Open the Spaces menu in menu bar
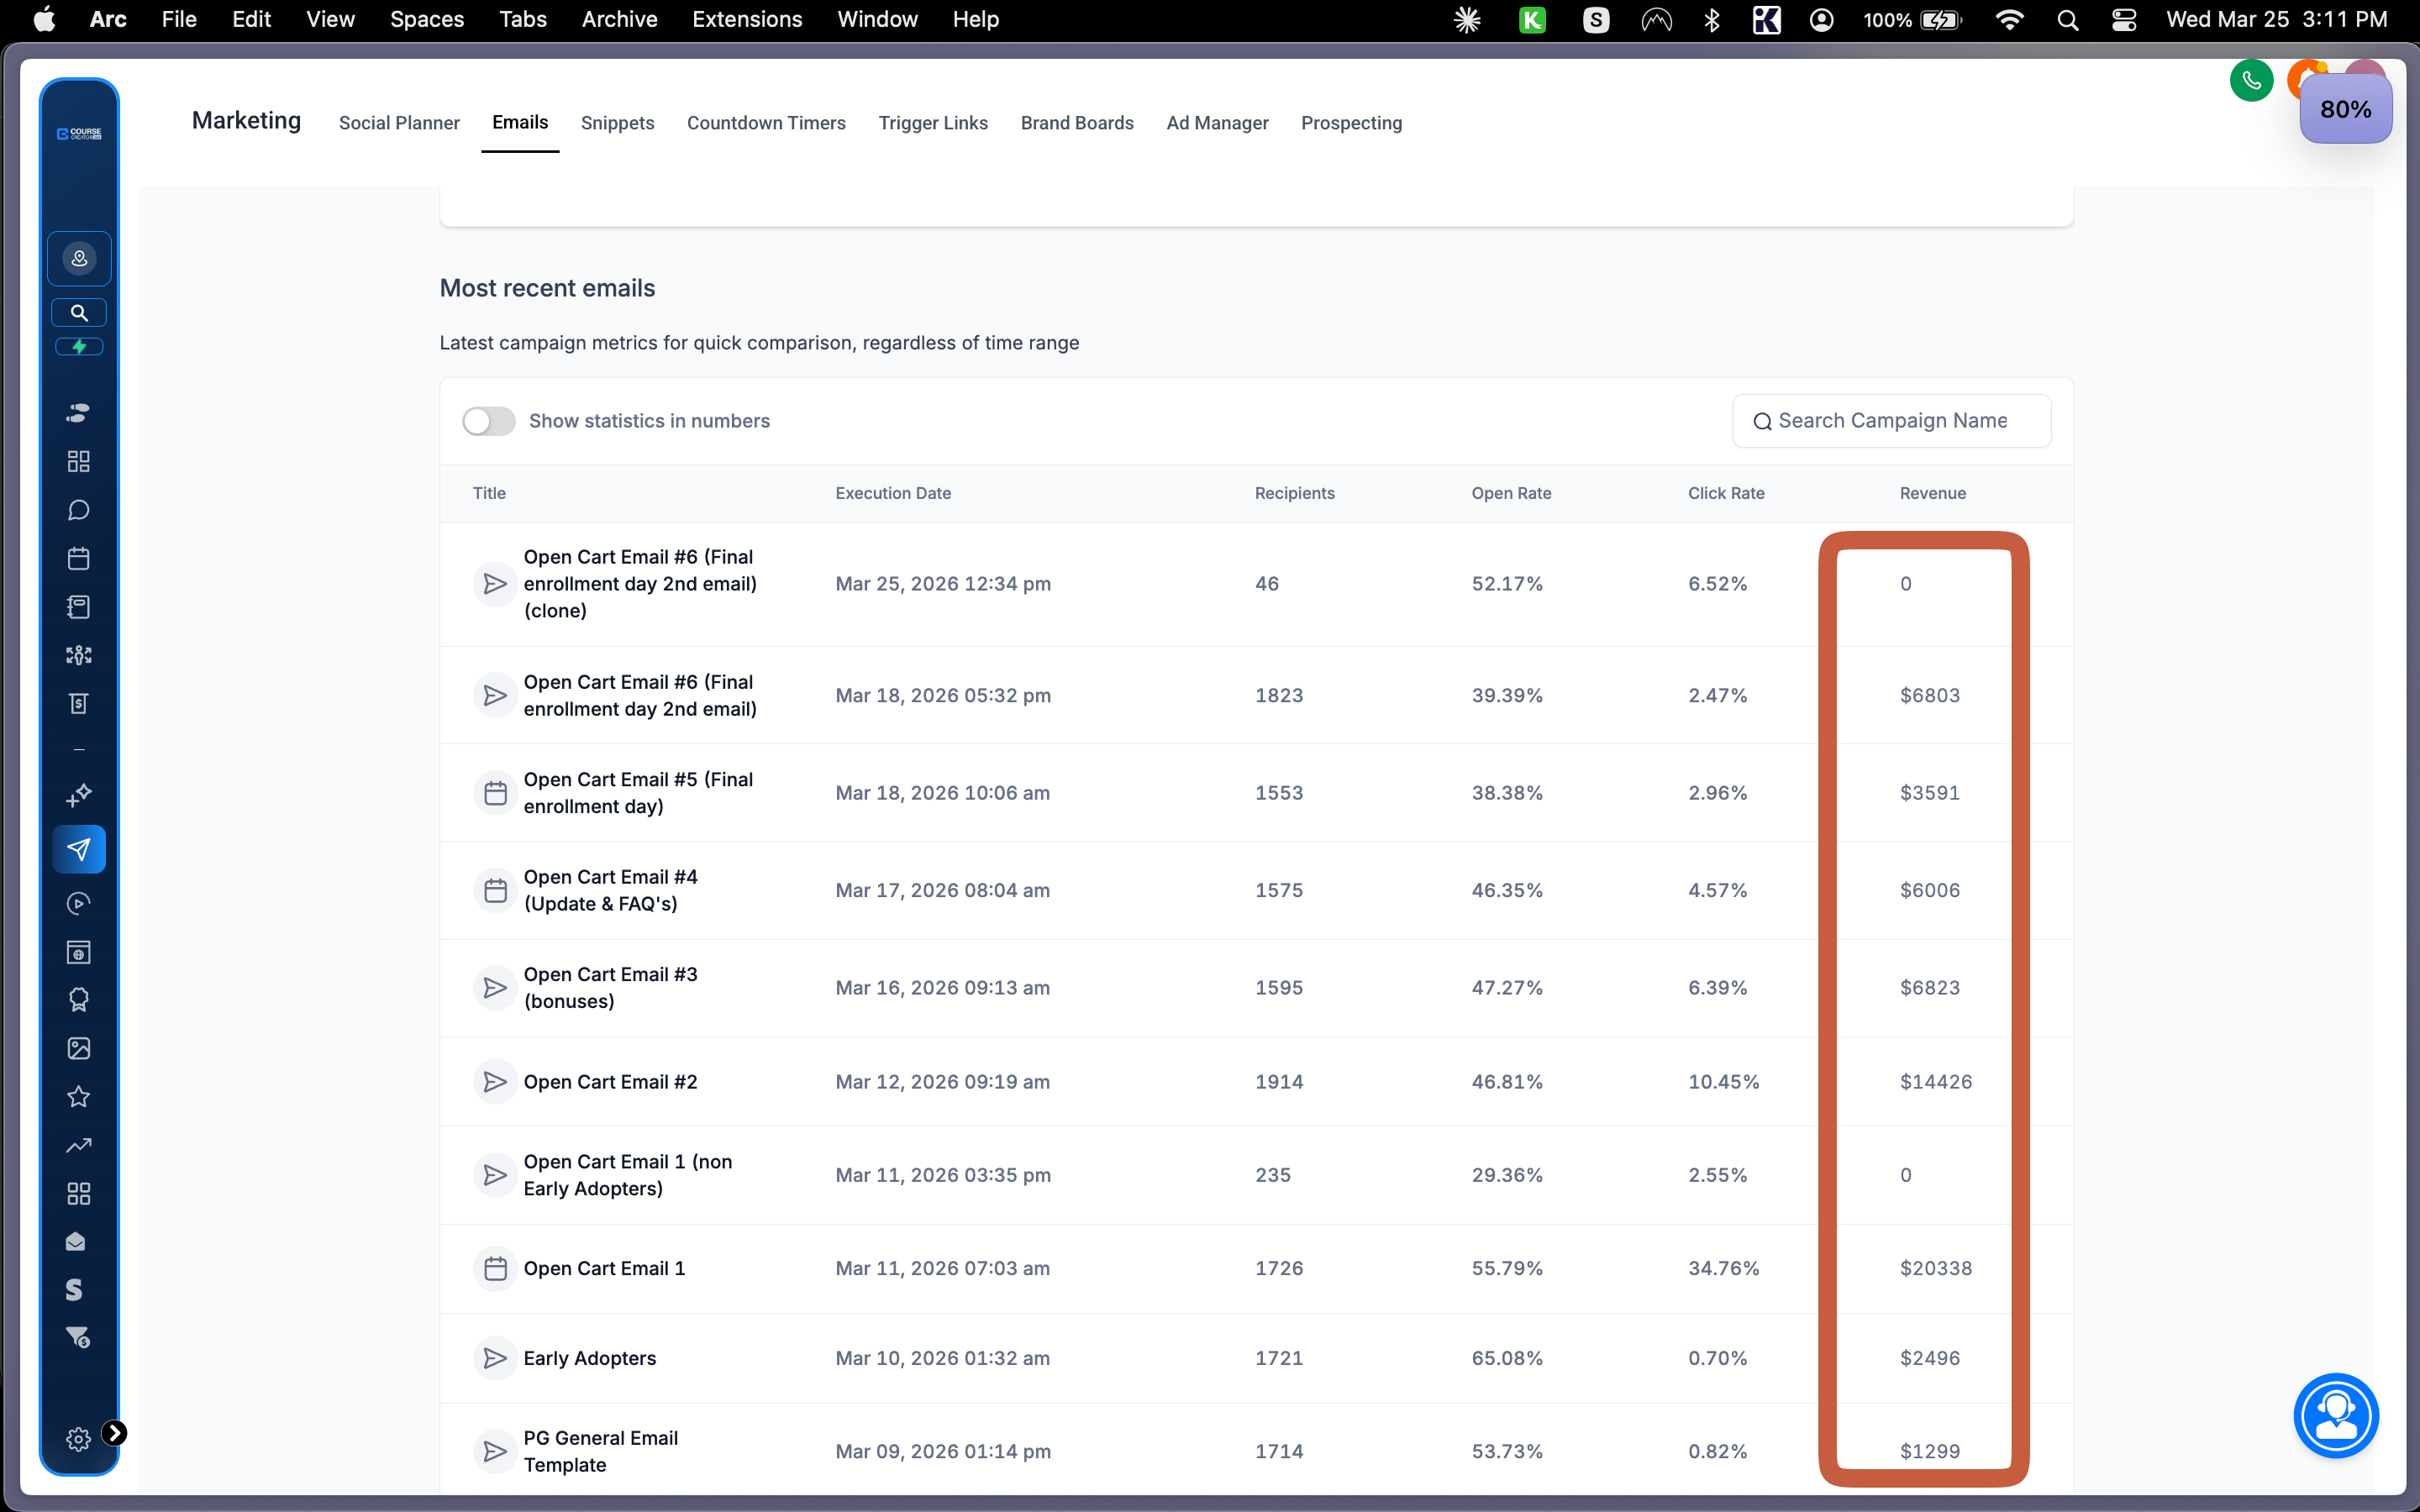This screenshot has width=2420, height=1512. [427, 19]
